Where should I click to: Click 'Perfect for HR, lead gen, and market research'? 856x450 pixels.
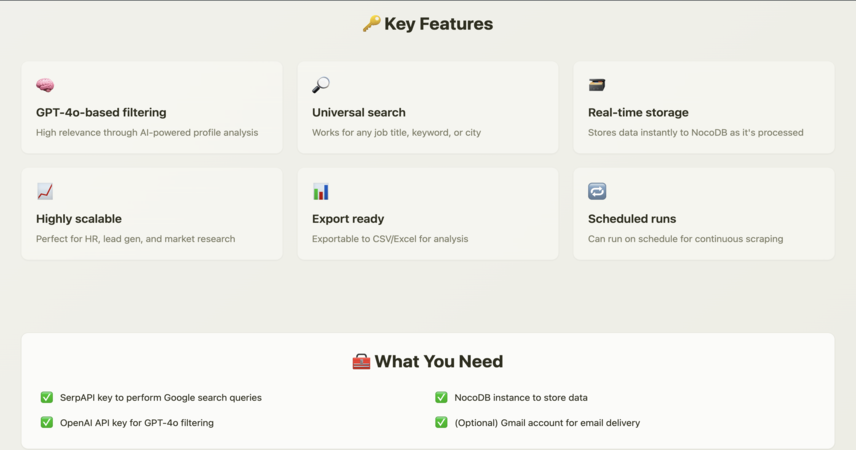pos(135,239)
